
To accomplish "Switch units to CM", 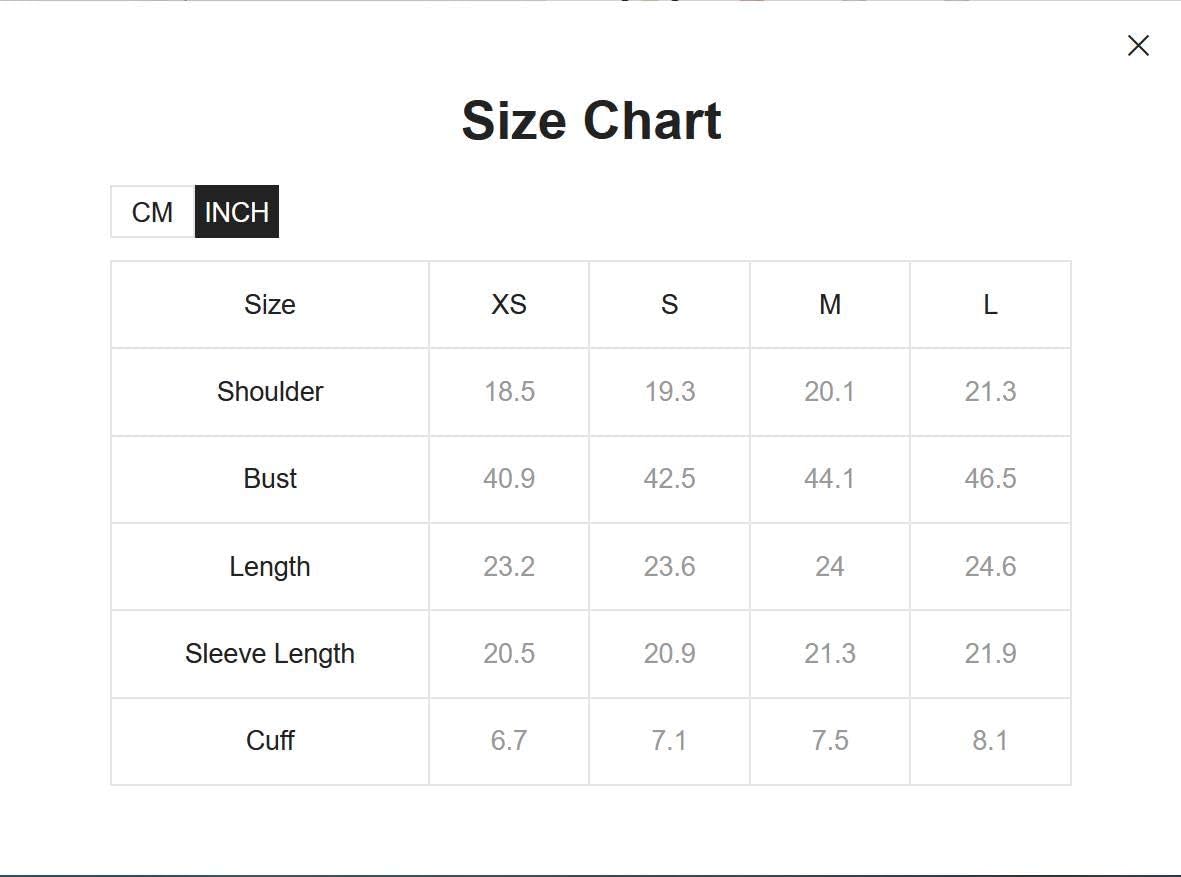I will (x=152, y=212).
